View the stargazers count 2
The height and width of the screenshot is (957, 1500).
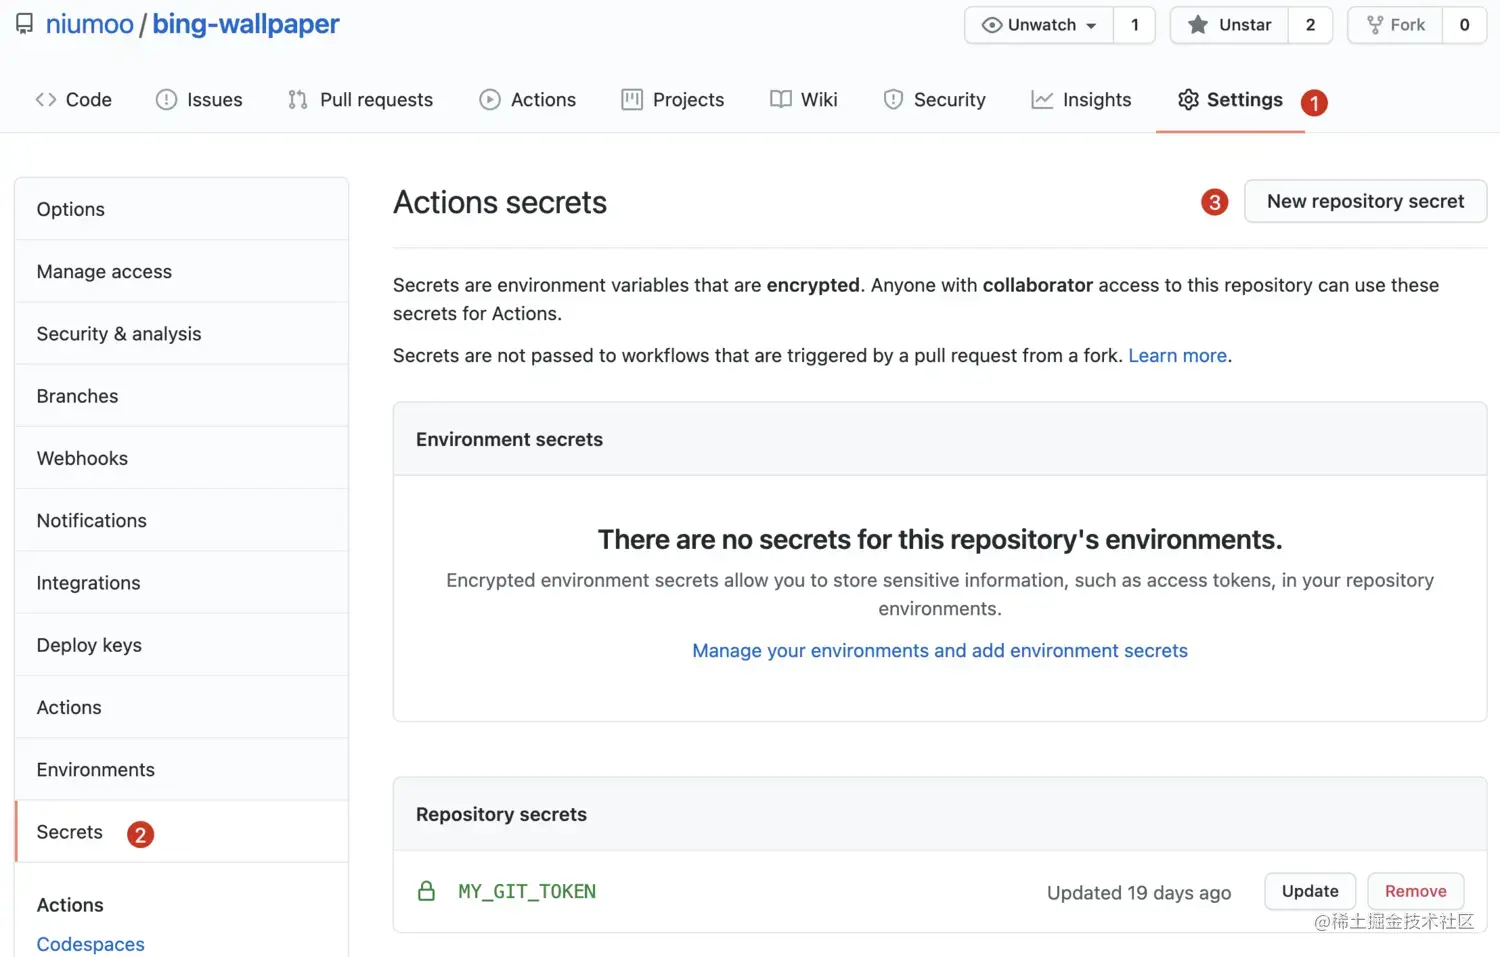pyautogui.click(x=1310, y=25)
